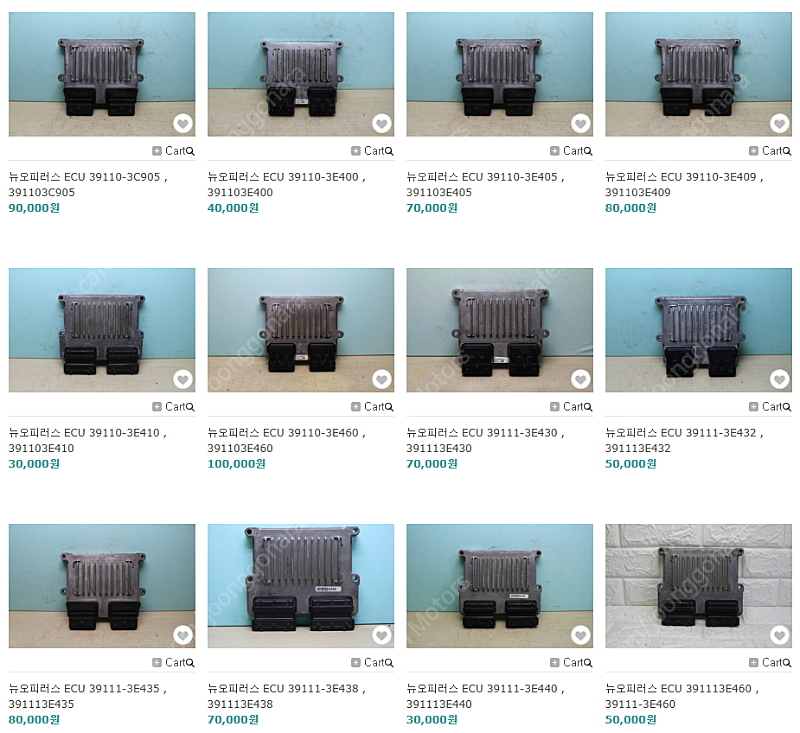
Task: Click Cart plus icon under 39110-3E410
Action: coord(157,407)
